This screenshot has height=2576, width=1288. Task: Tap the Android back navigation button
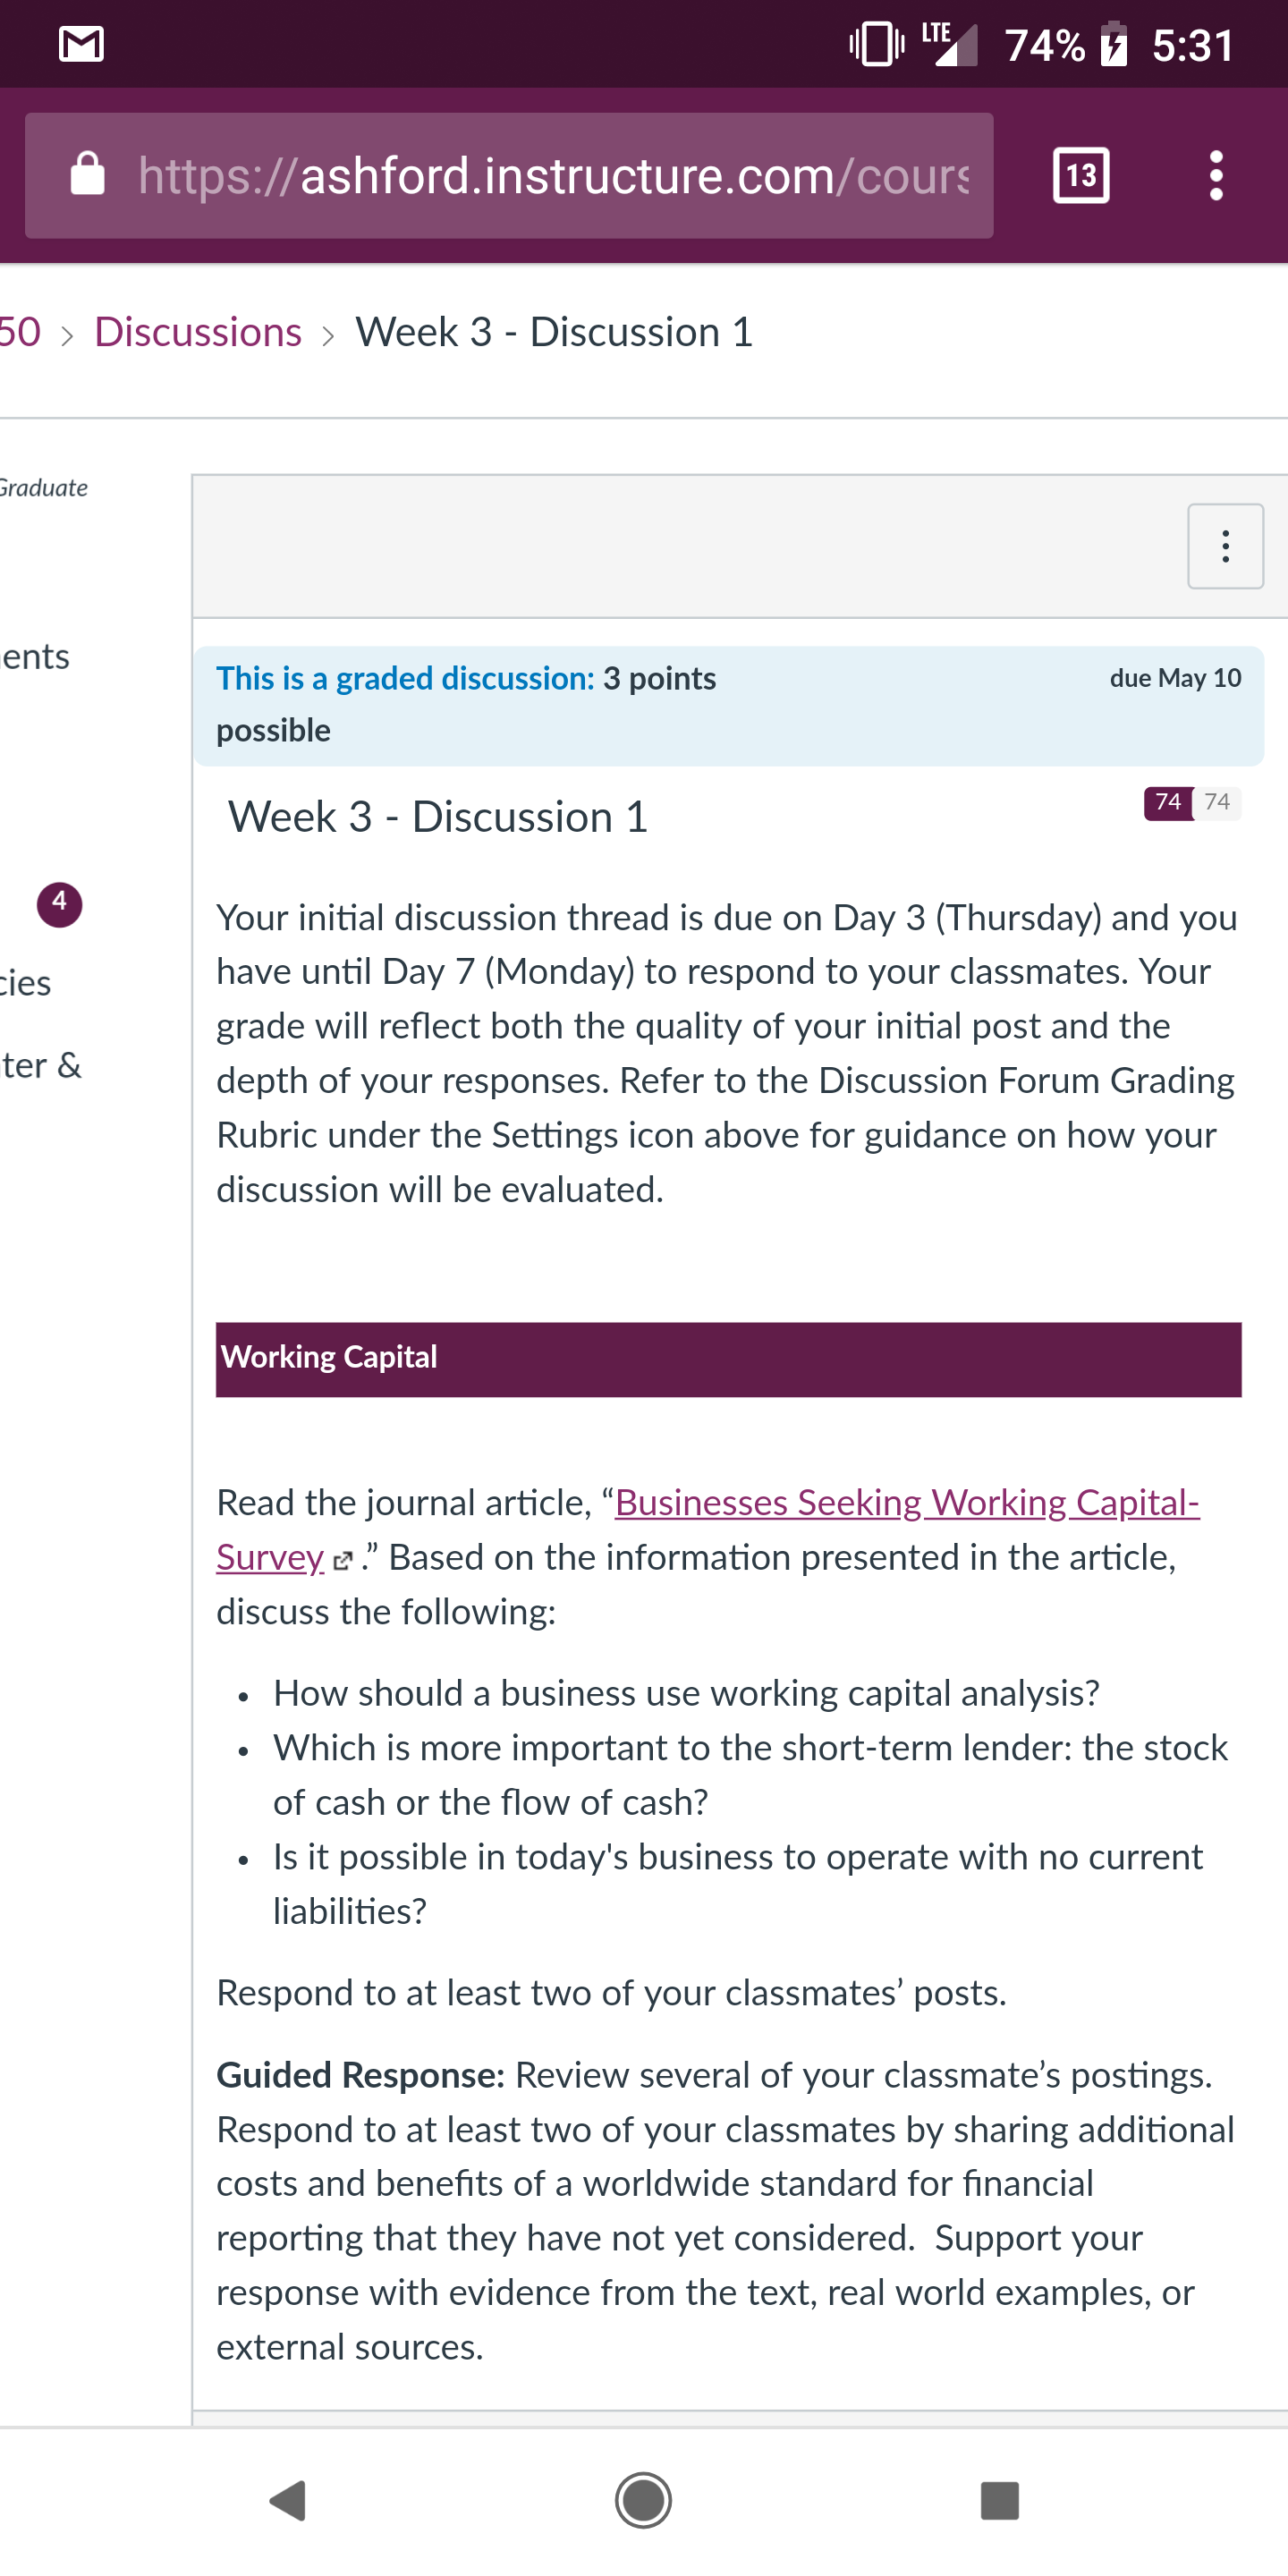288,2500
